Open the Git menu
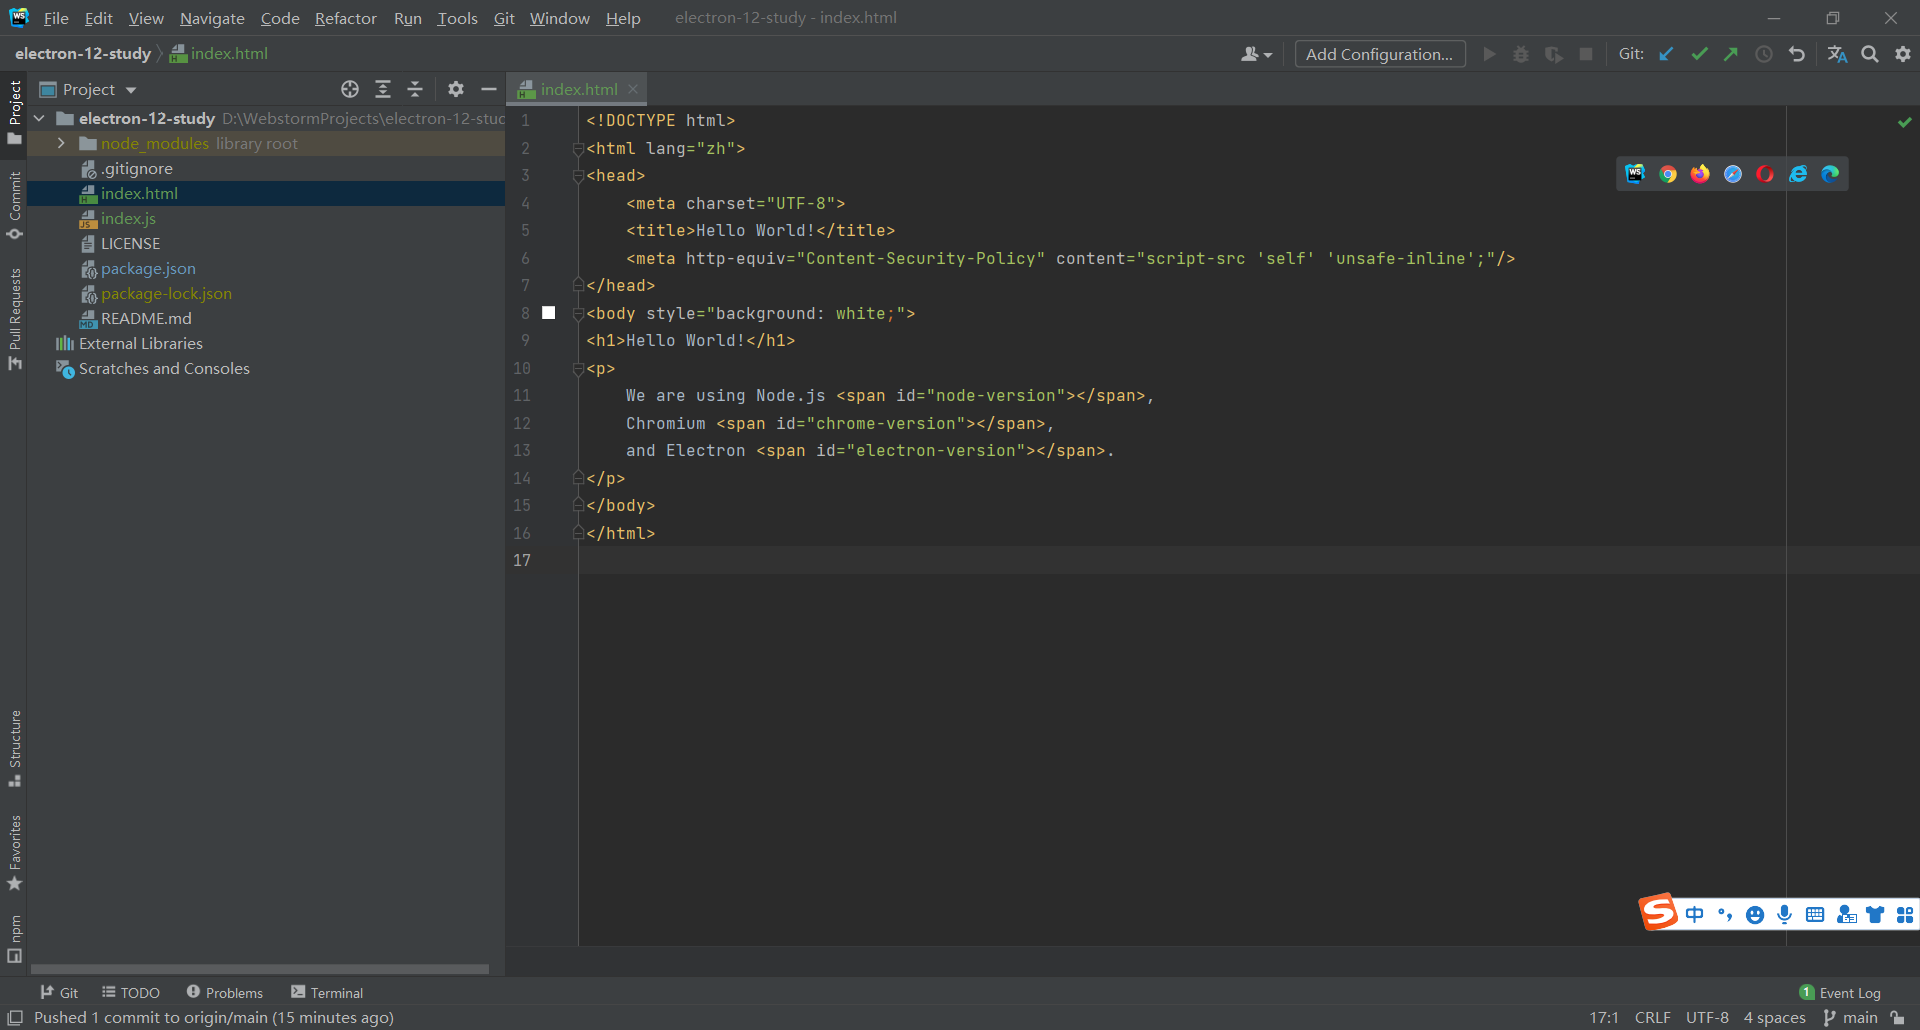The image size is (1920, 1030). click(504, 18)
